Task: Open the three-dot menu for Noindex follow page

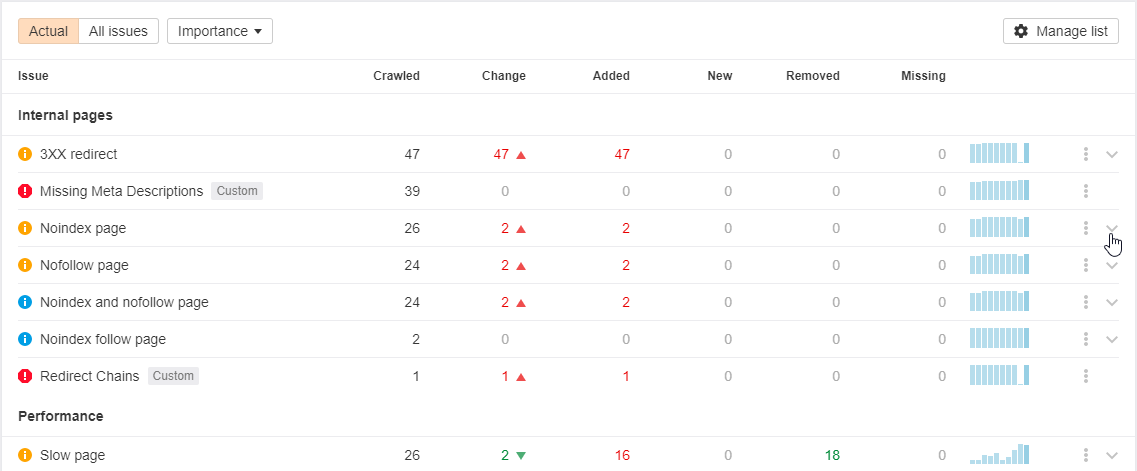Action: click(1086, 338)
